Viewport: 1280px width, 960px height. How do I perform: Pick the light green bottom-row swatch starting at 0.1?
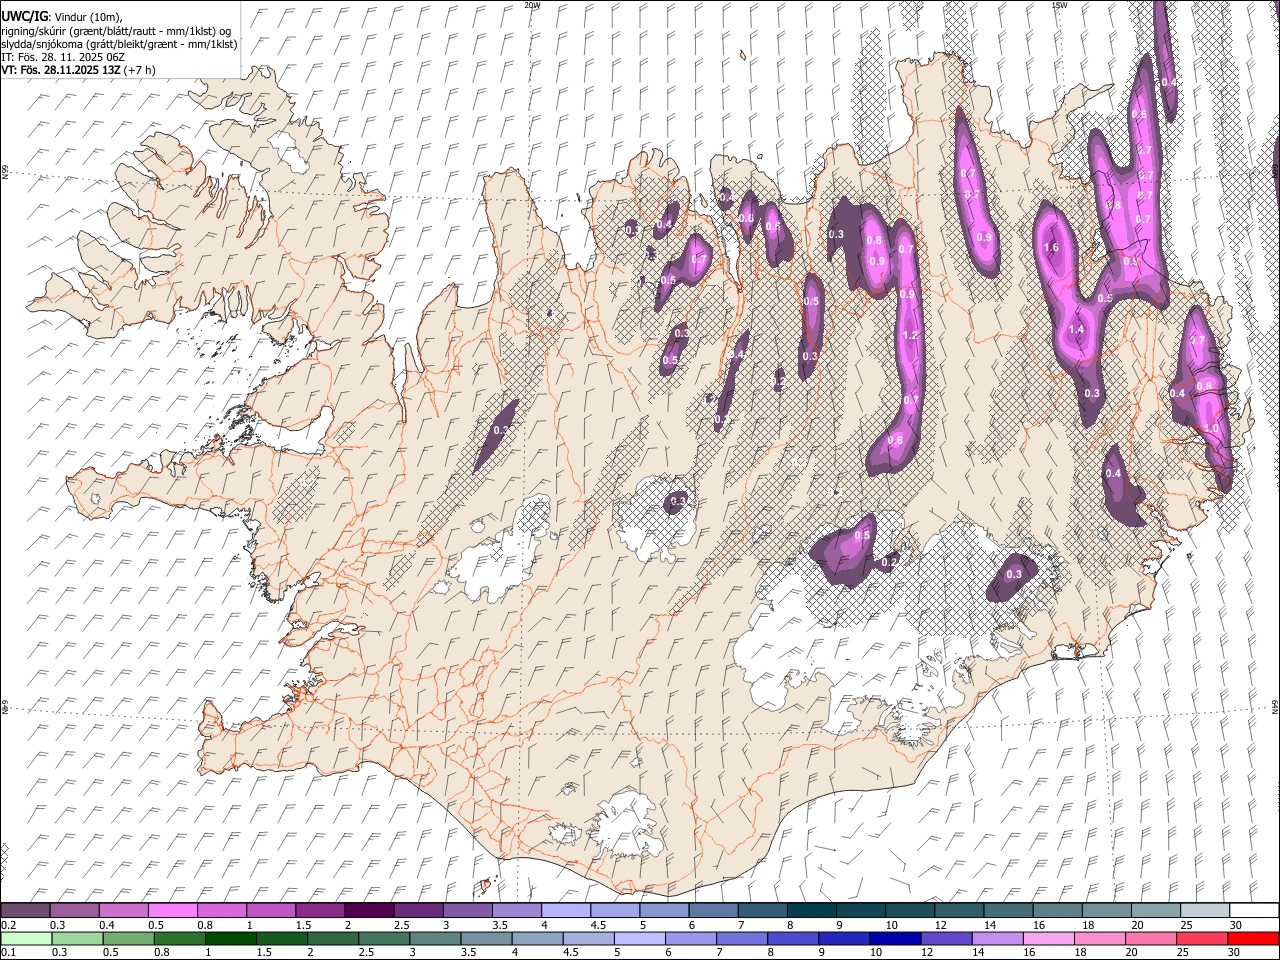(25, 939)
